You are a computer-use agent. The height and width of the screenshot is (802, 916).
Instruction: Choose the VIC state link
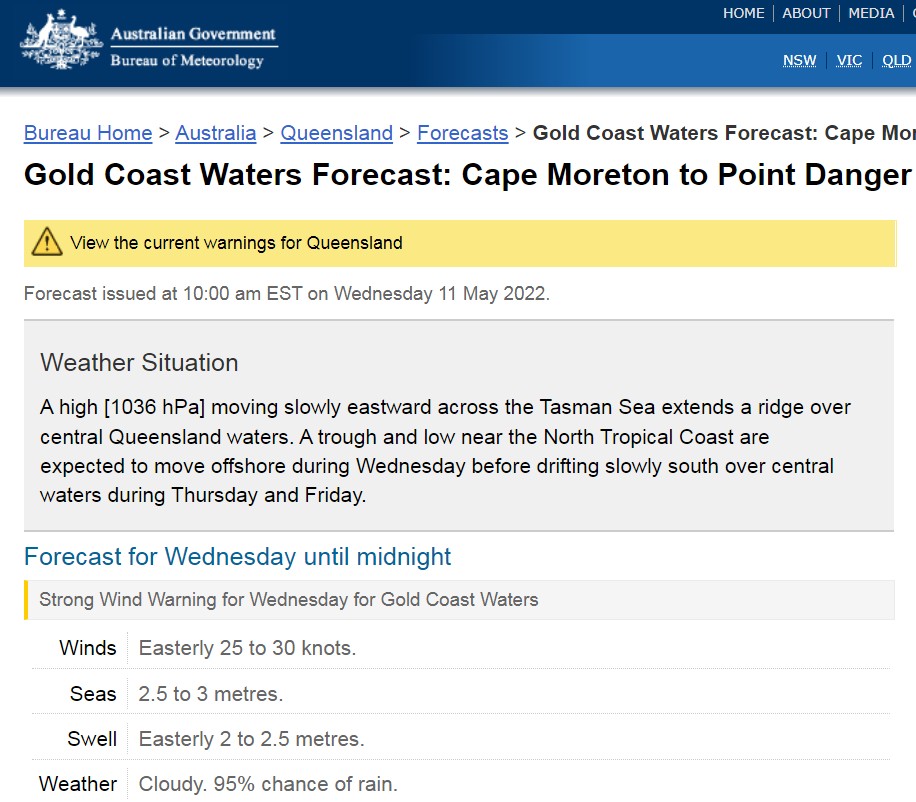849,60
